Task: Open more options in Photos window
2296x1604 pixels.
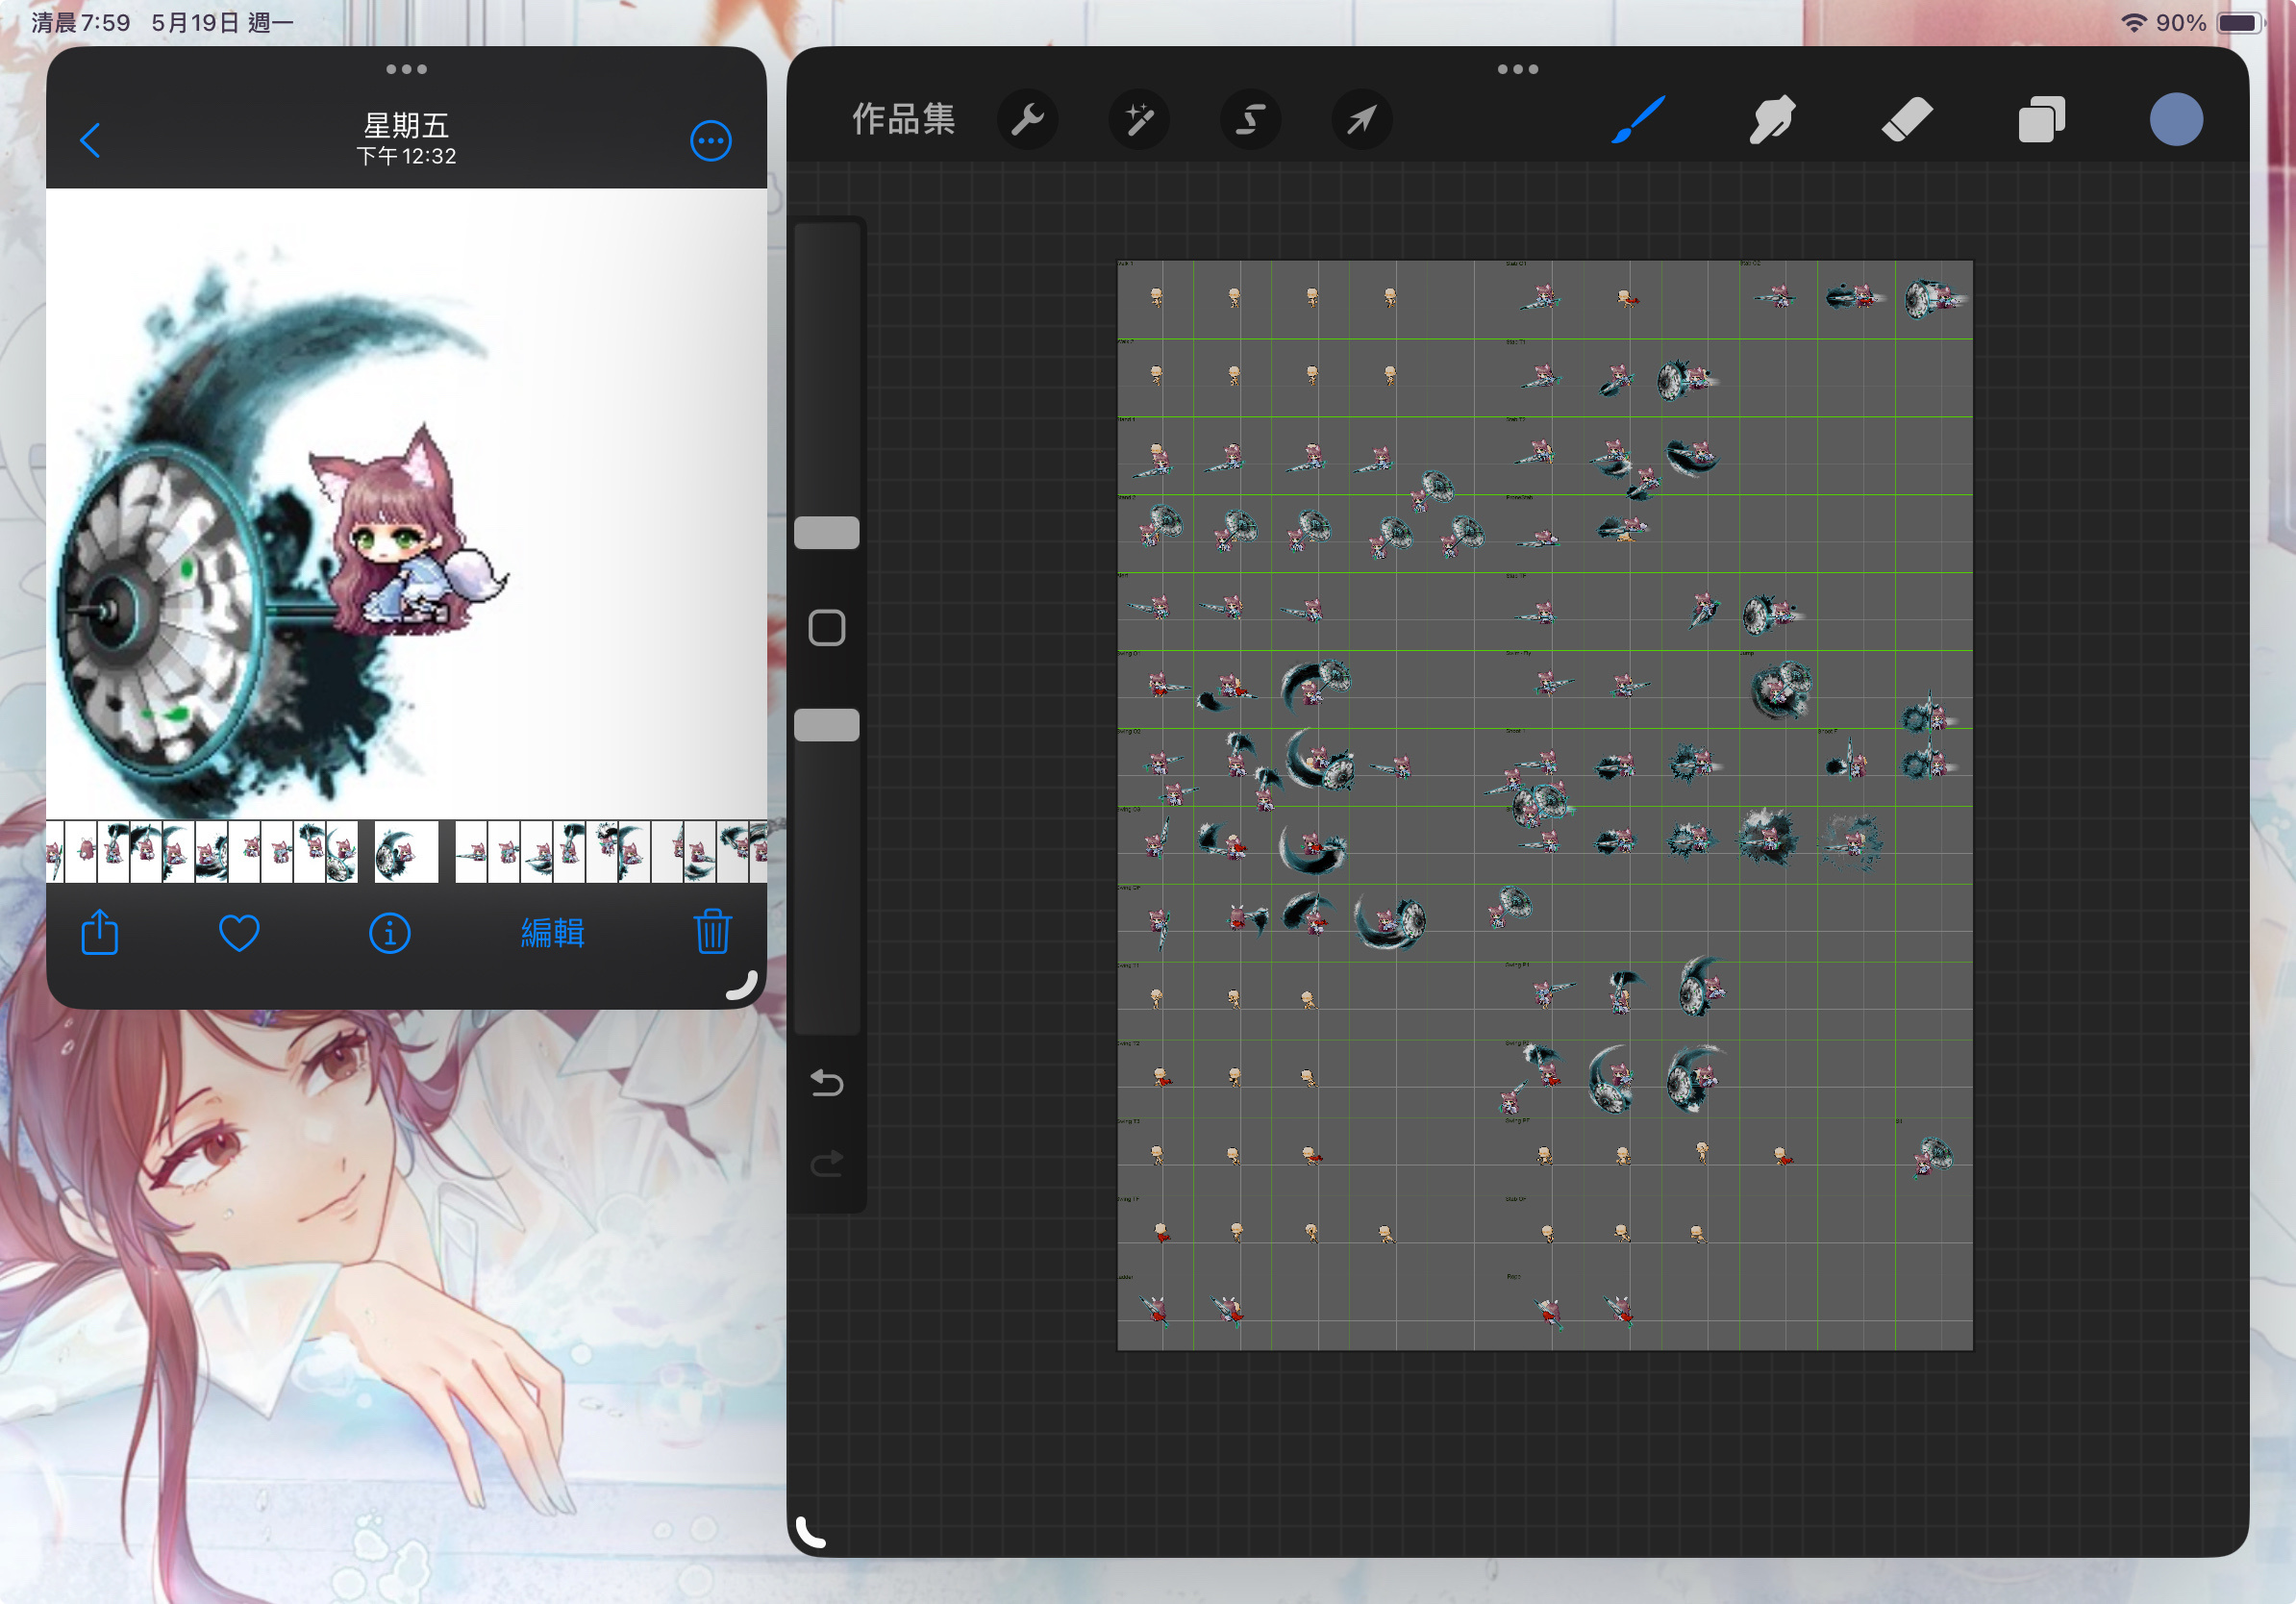Action: (711, 141)
